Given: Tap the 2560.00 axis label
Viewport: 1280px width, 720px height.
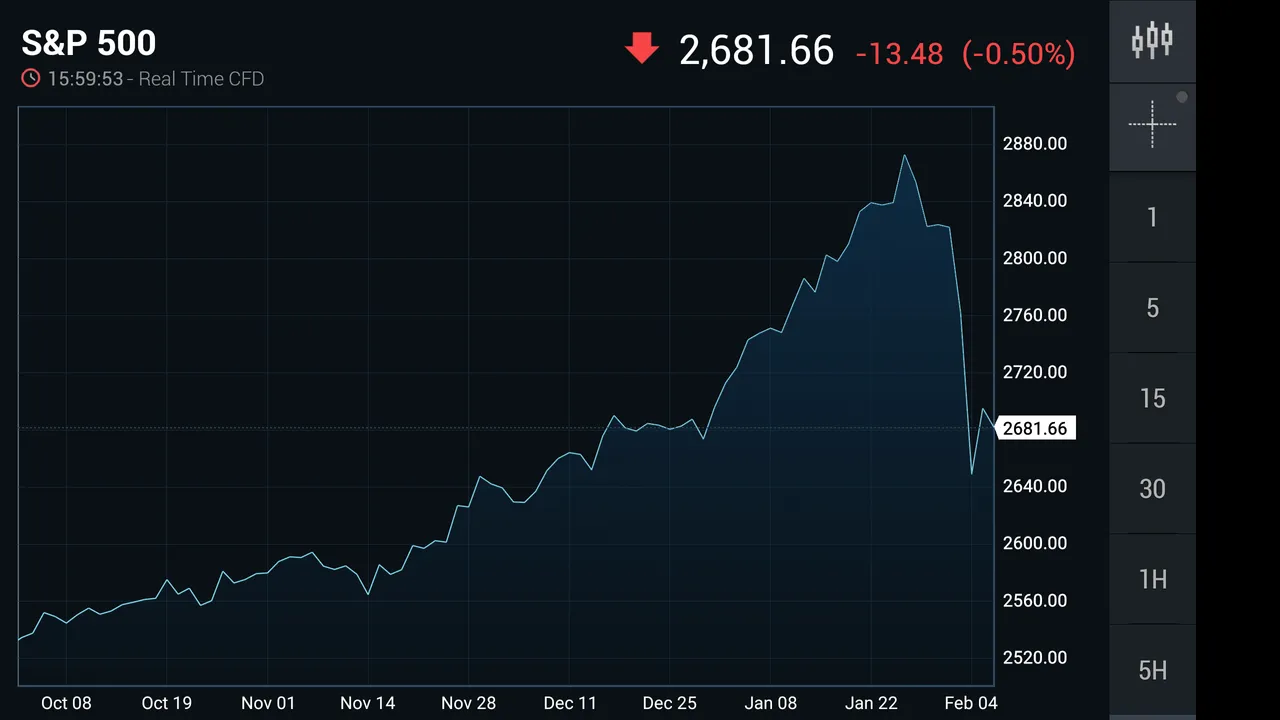Looking at the screenshot, I should click(x=1035, y=601).
